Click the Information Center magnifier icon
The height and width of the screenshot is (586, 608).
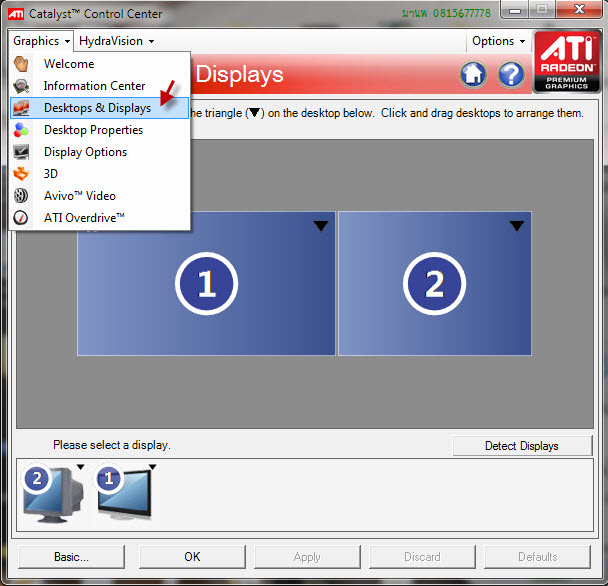coord(21,86)
